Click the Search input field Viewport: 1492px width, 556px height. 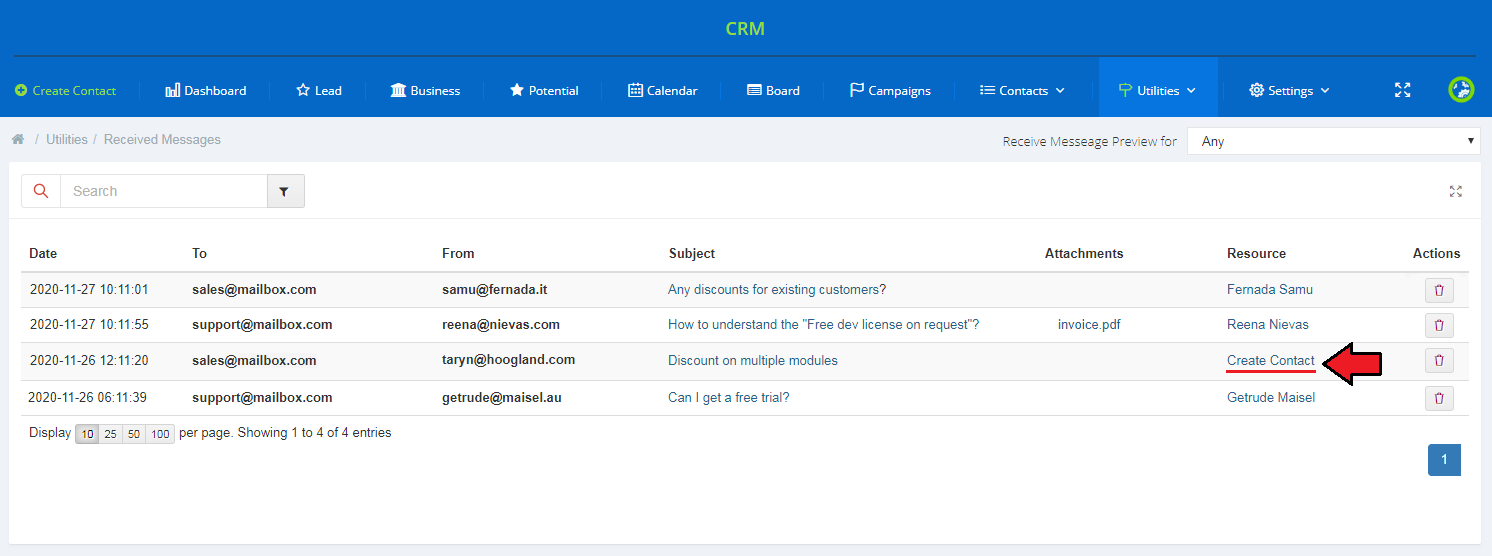tap(164, 191)
